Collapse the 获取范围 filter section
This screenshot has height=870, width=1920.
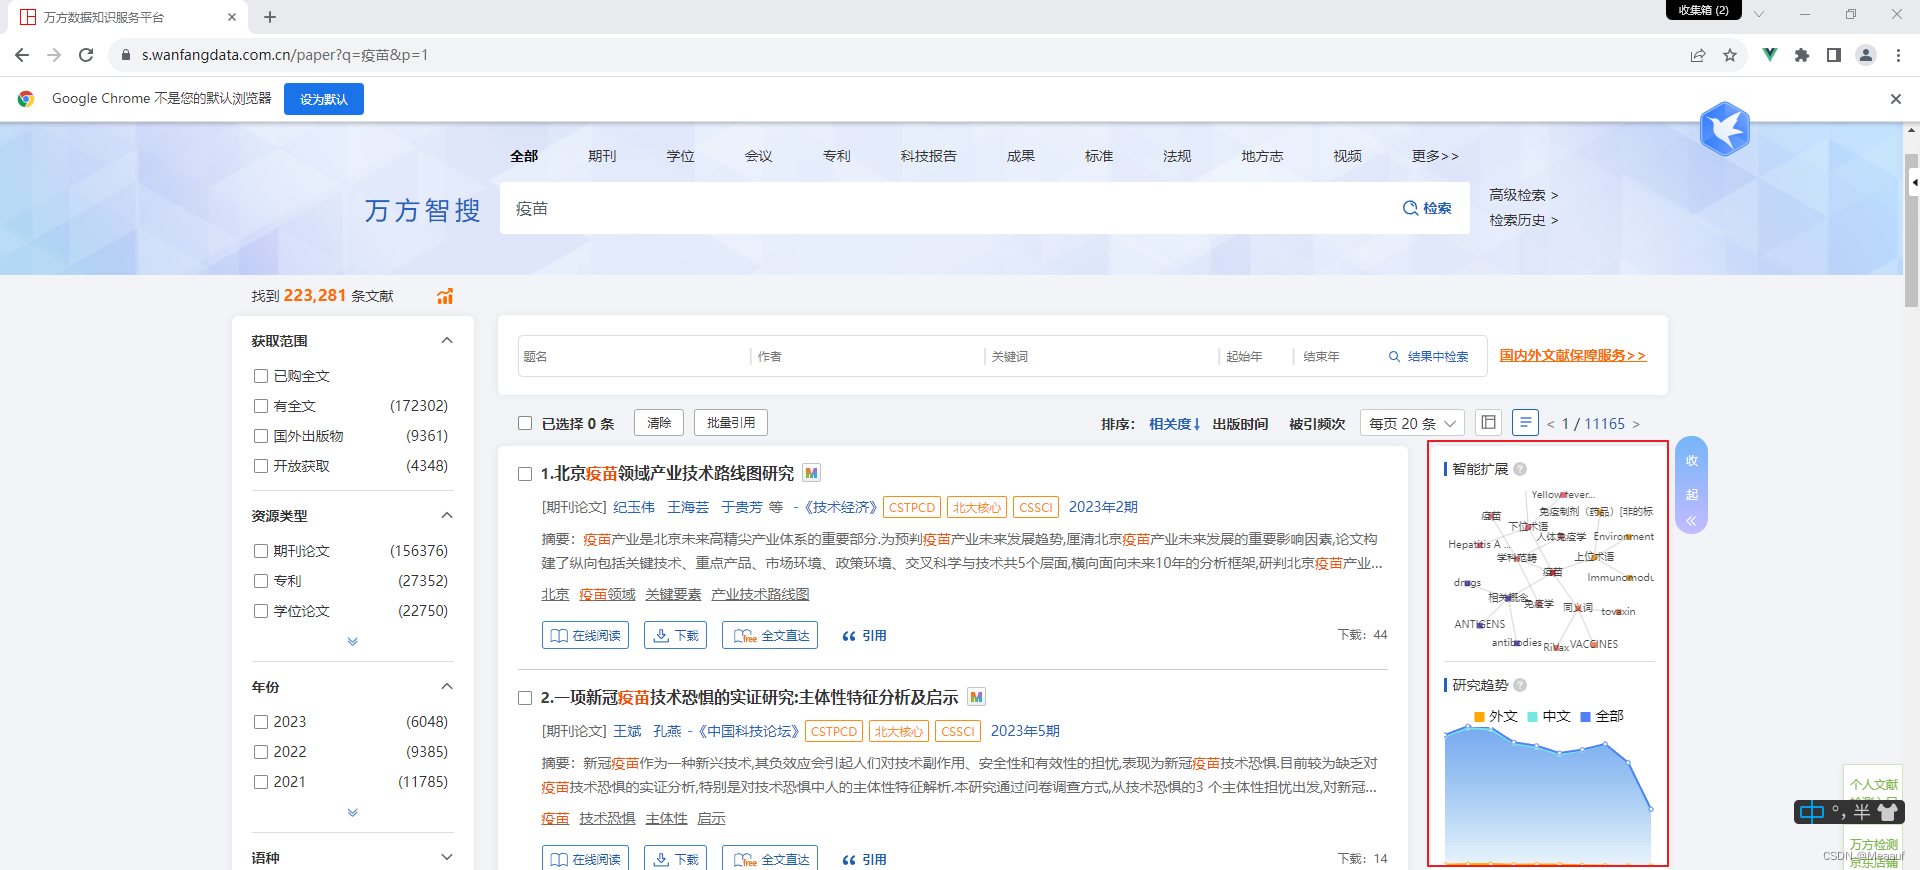[447, 341]
